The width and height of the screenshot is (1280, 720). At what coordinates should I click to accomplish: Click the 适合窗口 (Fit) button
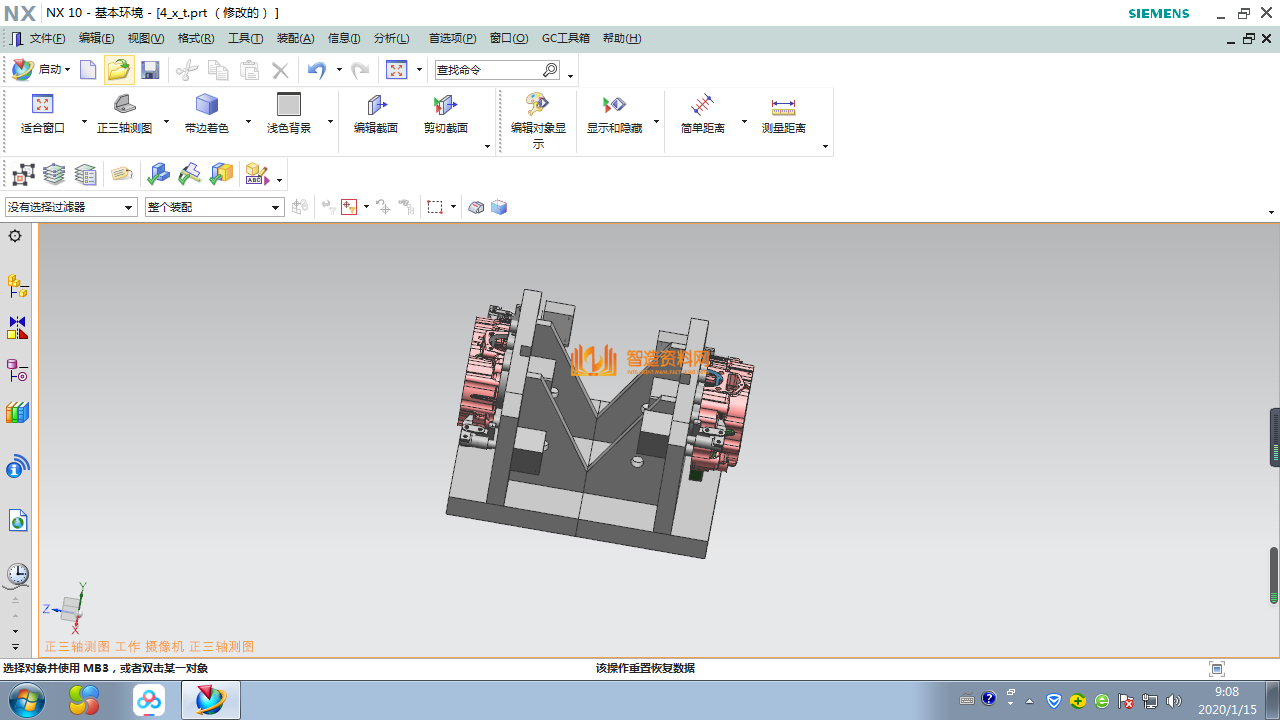(x=42, y=114)
